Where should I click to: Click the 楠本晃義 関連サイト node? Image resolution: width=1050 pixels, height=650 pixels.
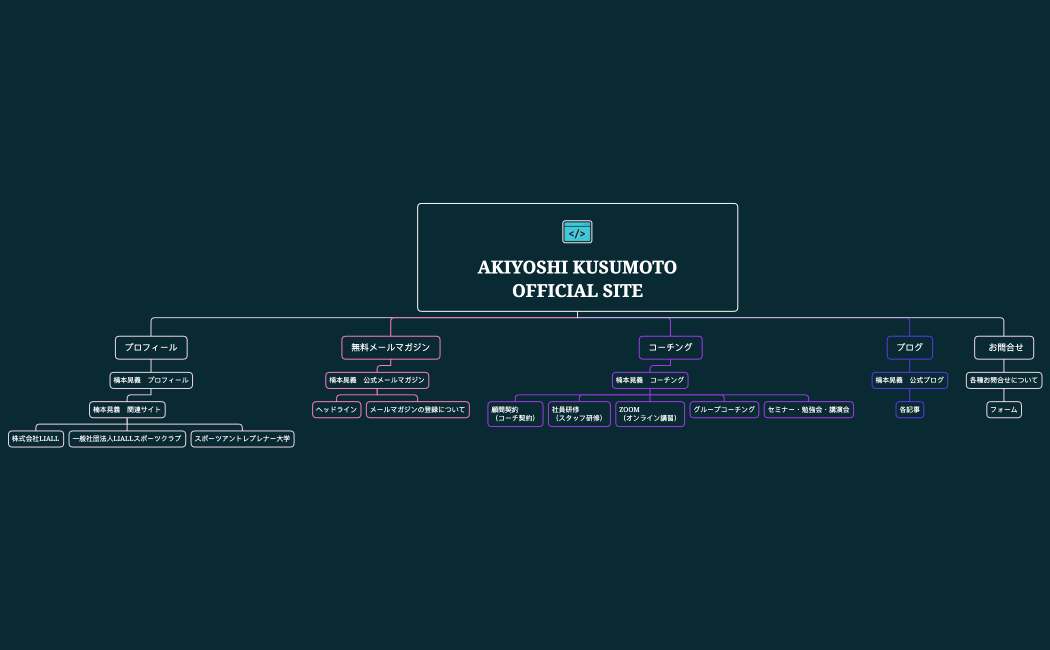[x=127, y=410]
